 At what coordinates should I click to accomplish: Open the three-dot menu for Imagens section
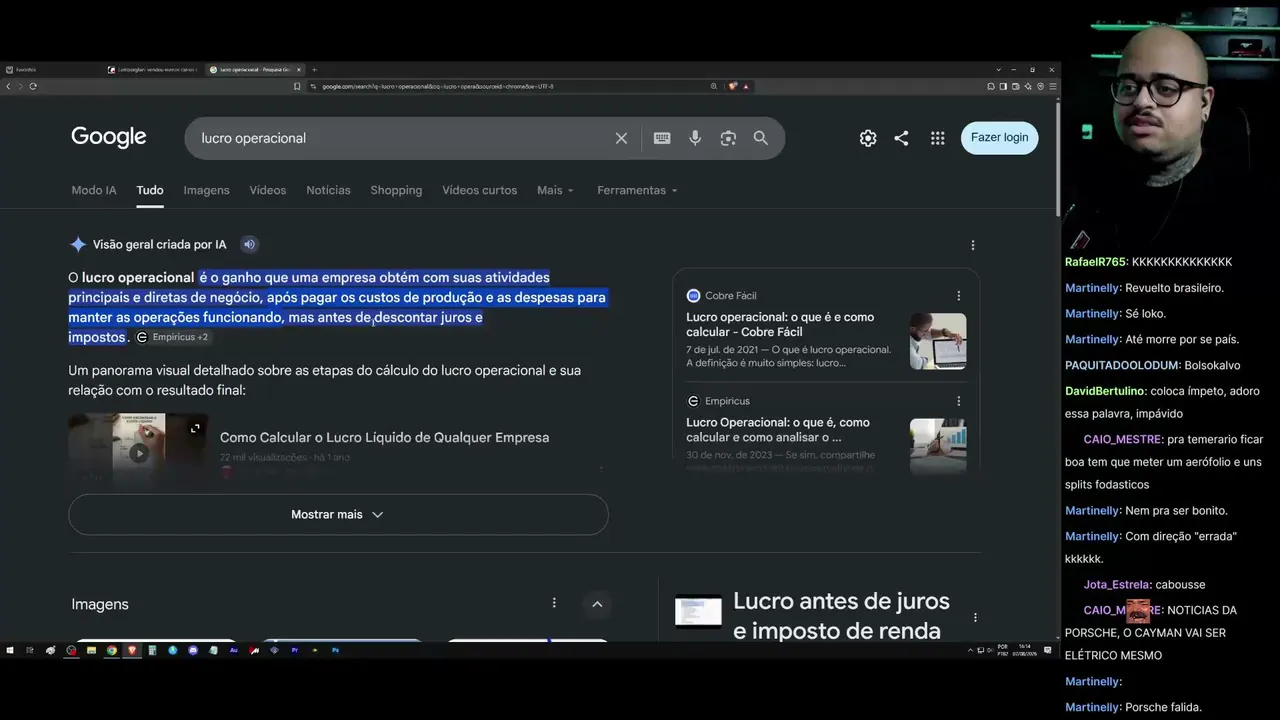(554, 603)
